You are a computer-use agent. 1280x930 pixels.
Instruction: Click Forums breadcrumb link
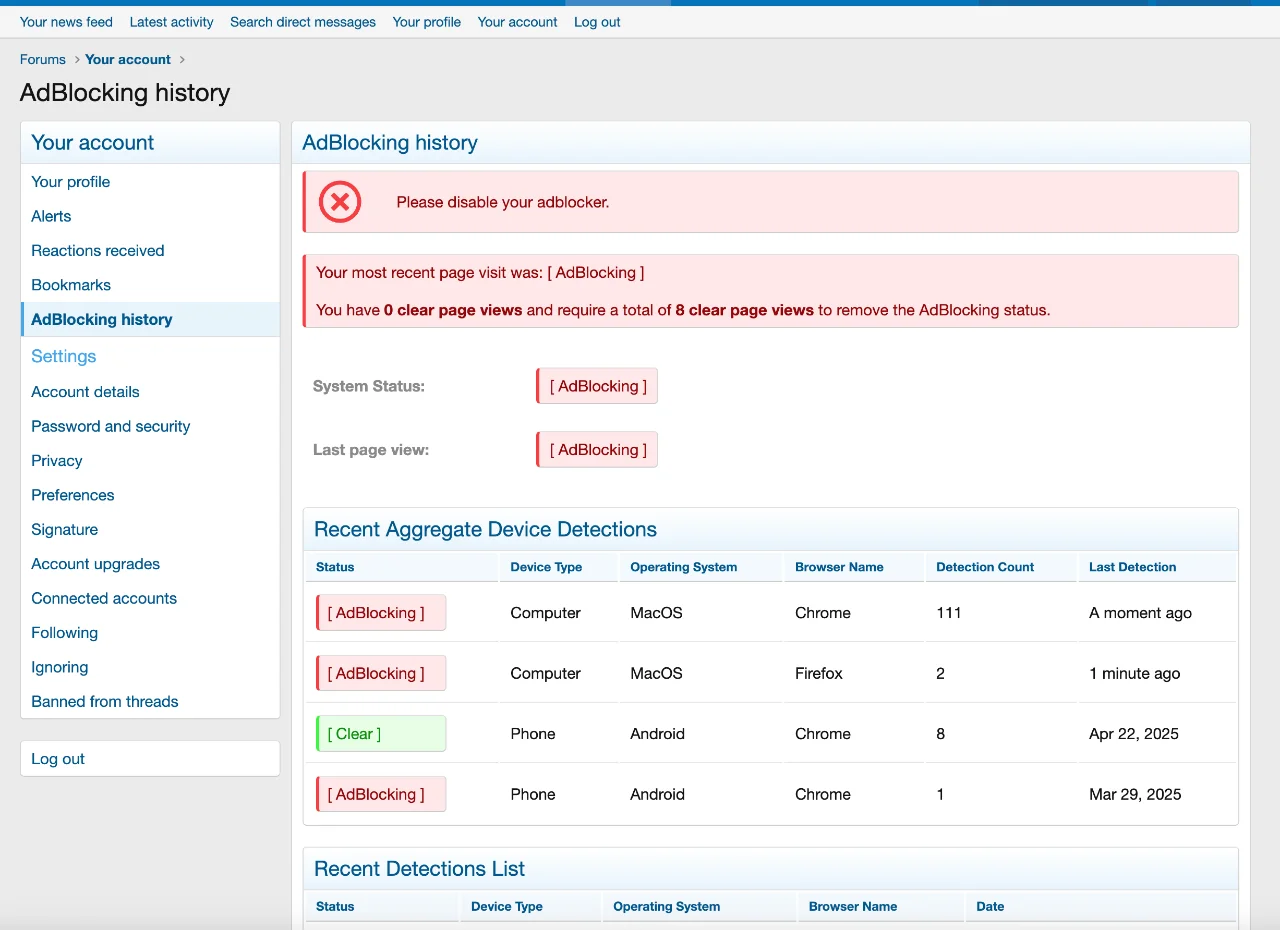tap(43, 60)
